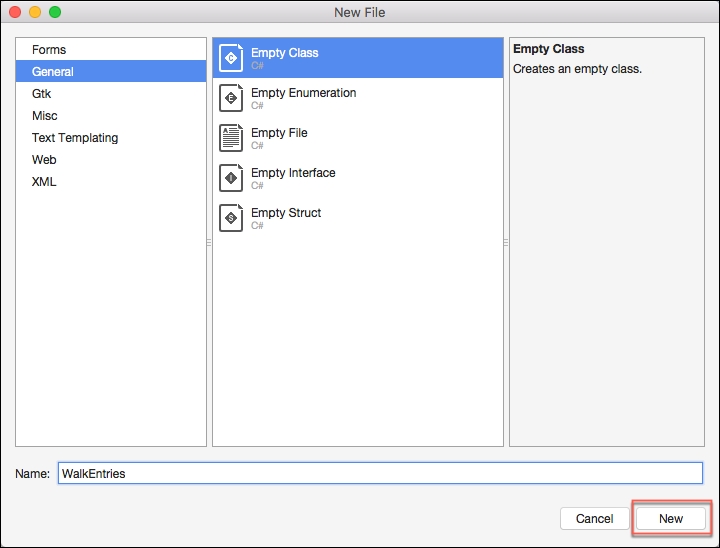Choose the Gtk category
This screenshot has height=548, width=720.
(x=41, y=94)
